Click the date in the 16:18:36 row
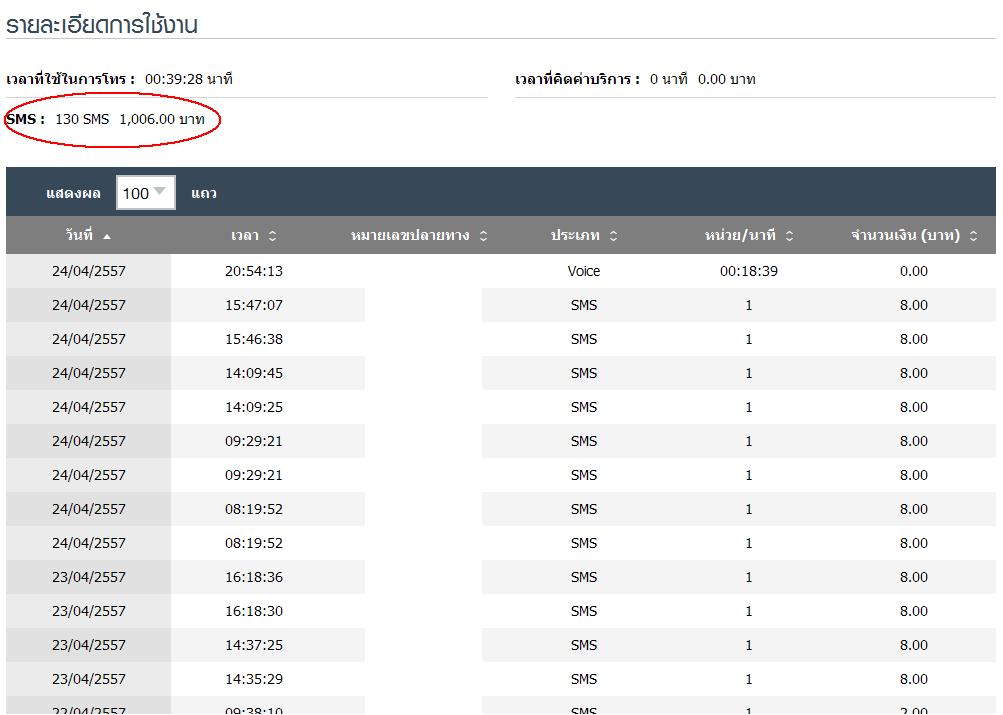The height and width of the screenshot is (715, 1003). (89, 577)
